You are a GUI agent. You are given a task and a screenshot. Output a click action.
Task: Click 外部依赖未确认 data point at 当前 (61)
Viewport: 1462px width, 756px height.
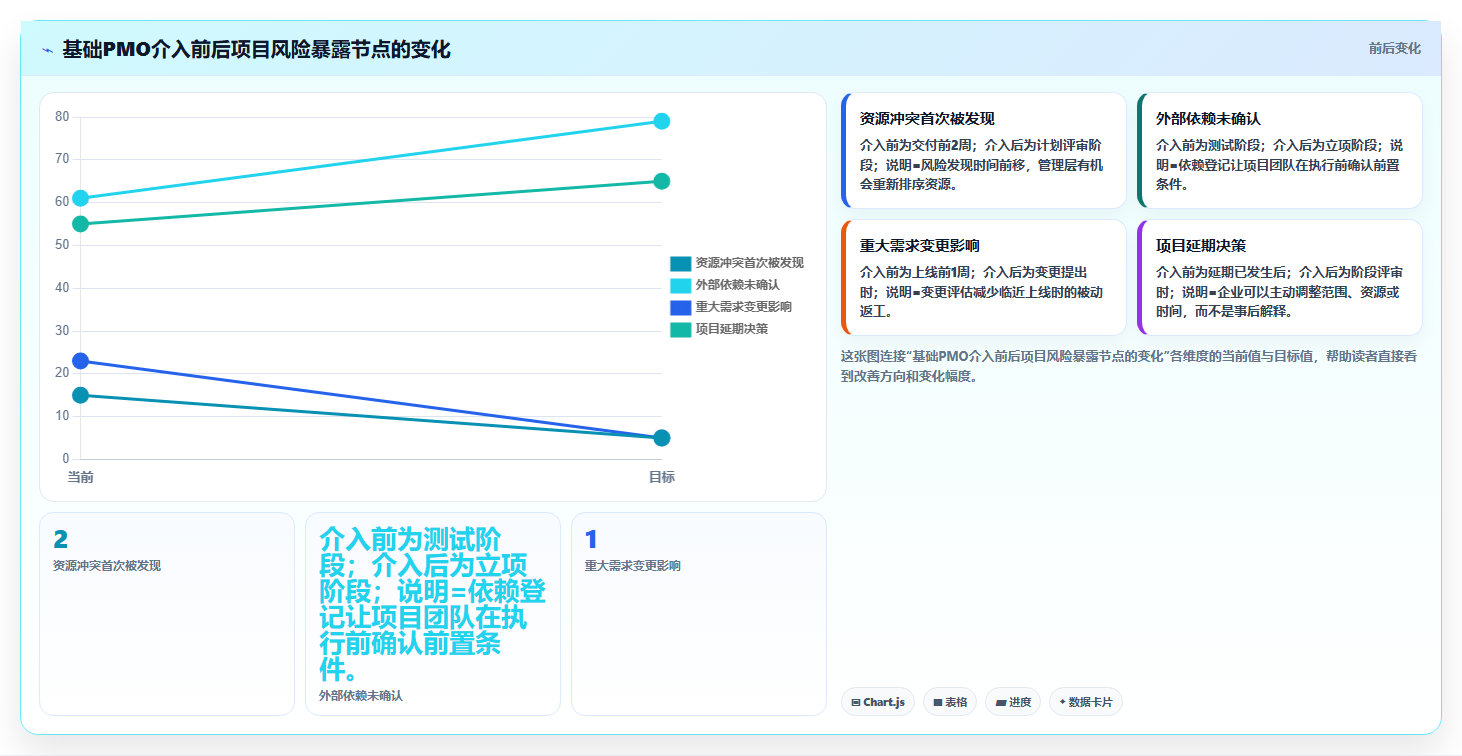81,198
